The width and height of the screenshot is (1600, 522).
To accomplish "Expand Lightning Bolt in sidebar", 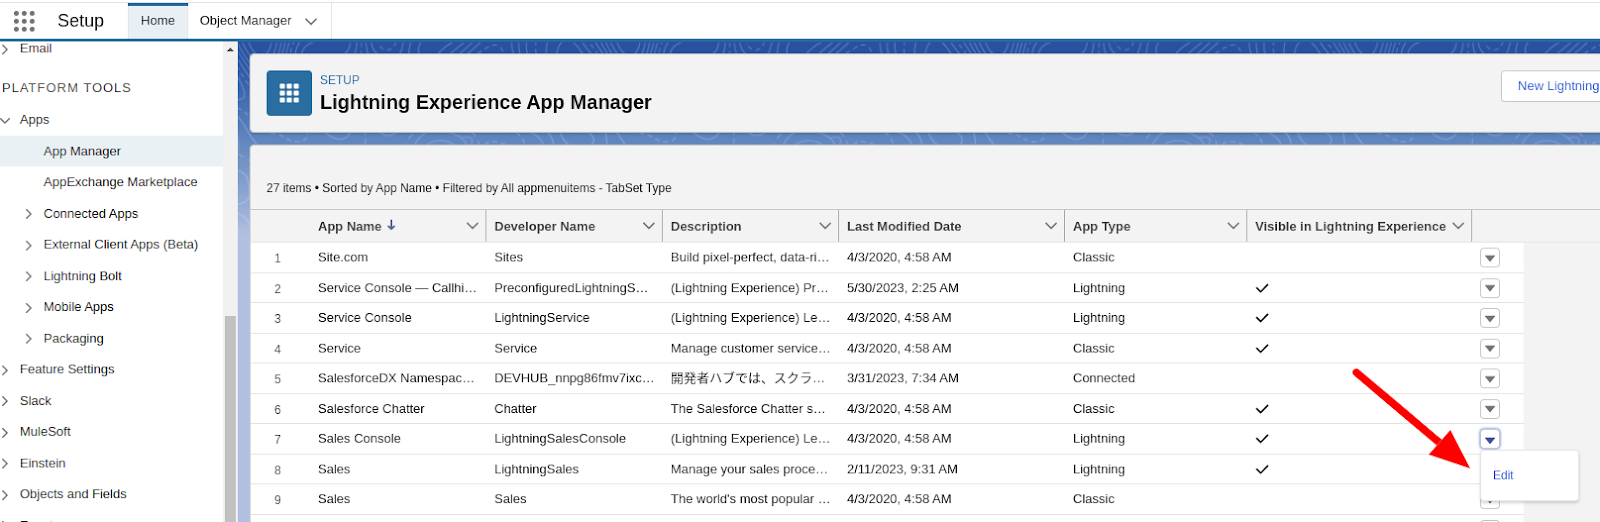I will point(28,276).
